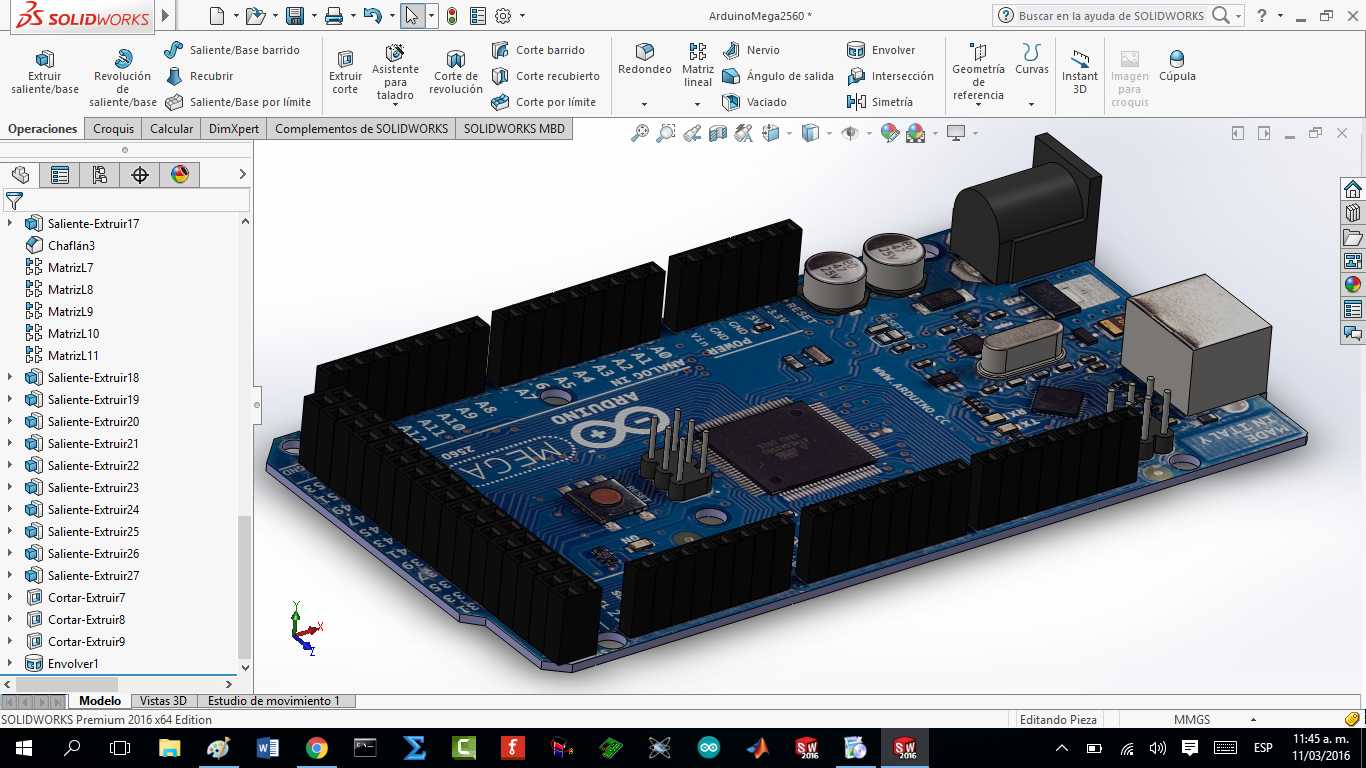The image size is (1366, 768).
Task: Select the Cortar-Extruir9 tree item
Action: pyautogui.click(x=86, y=641)
